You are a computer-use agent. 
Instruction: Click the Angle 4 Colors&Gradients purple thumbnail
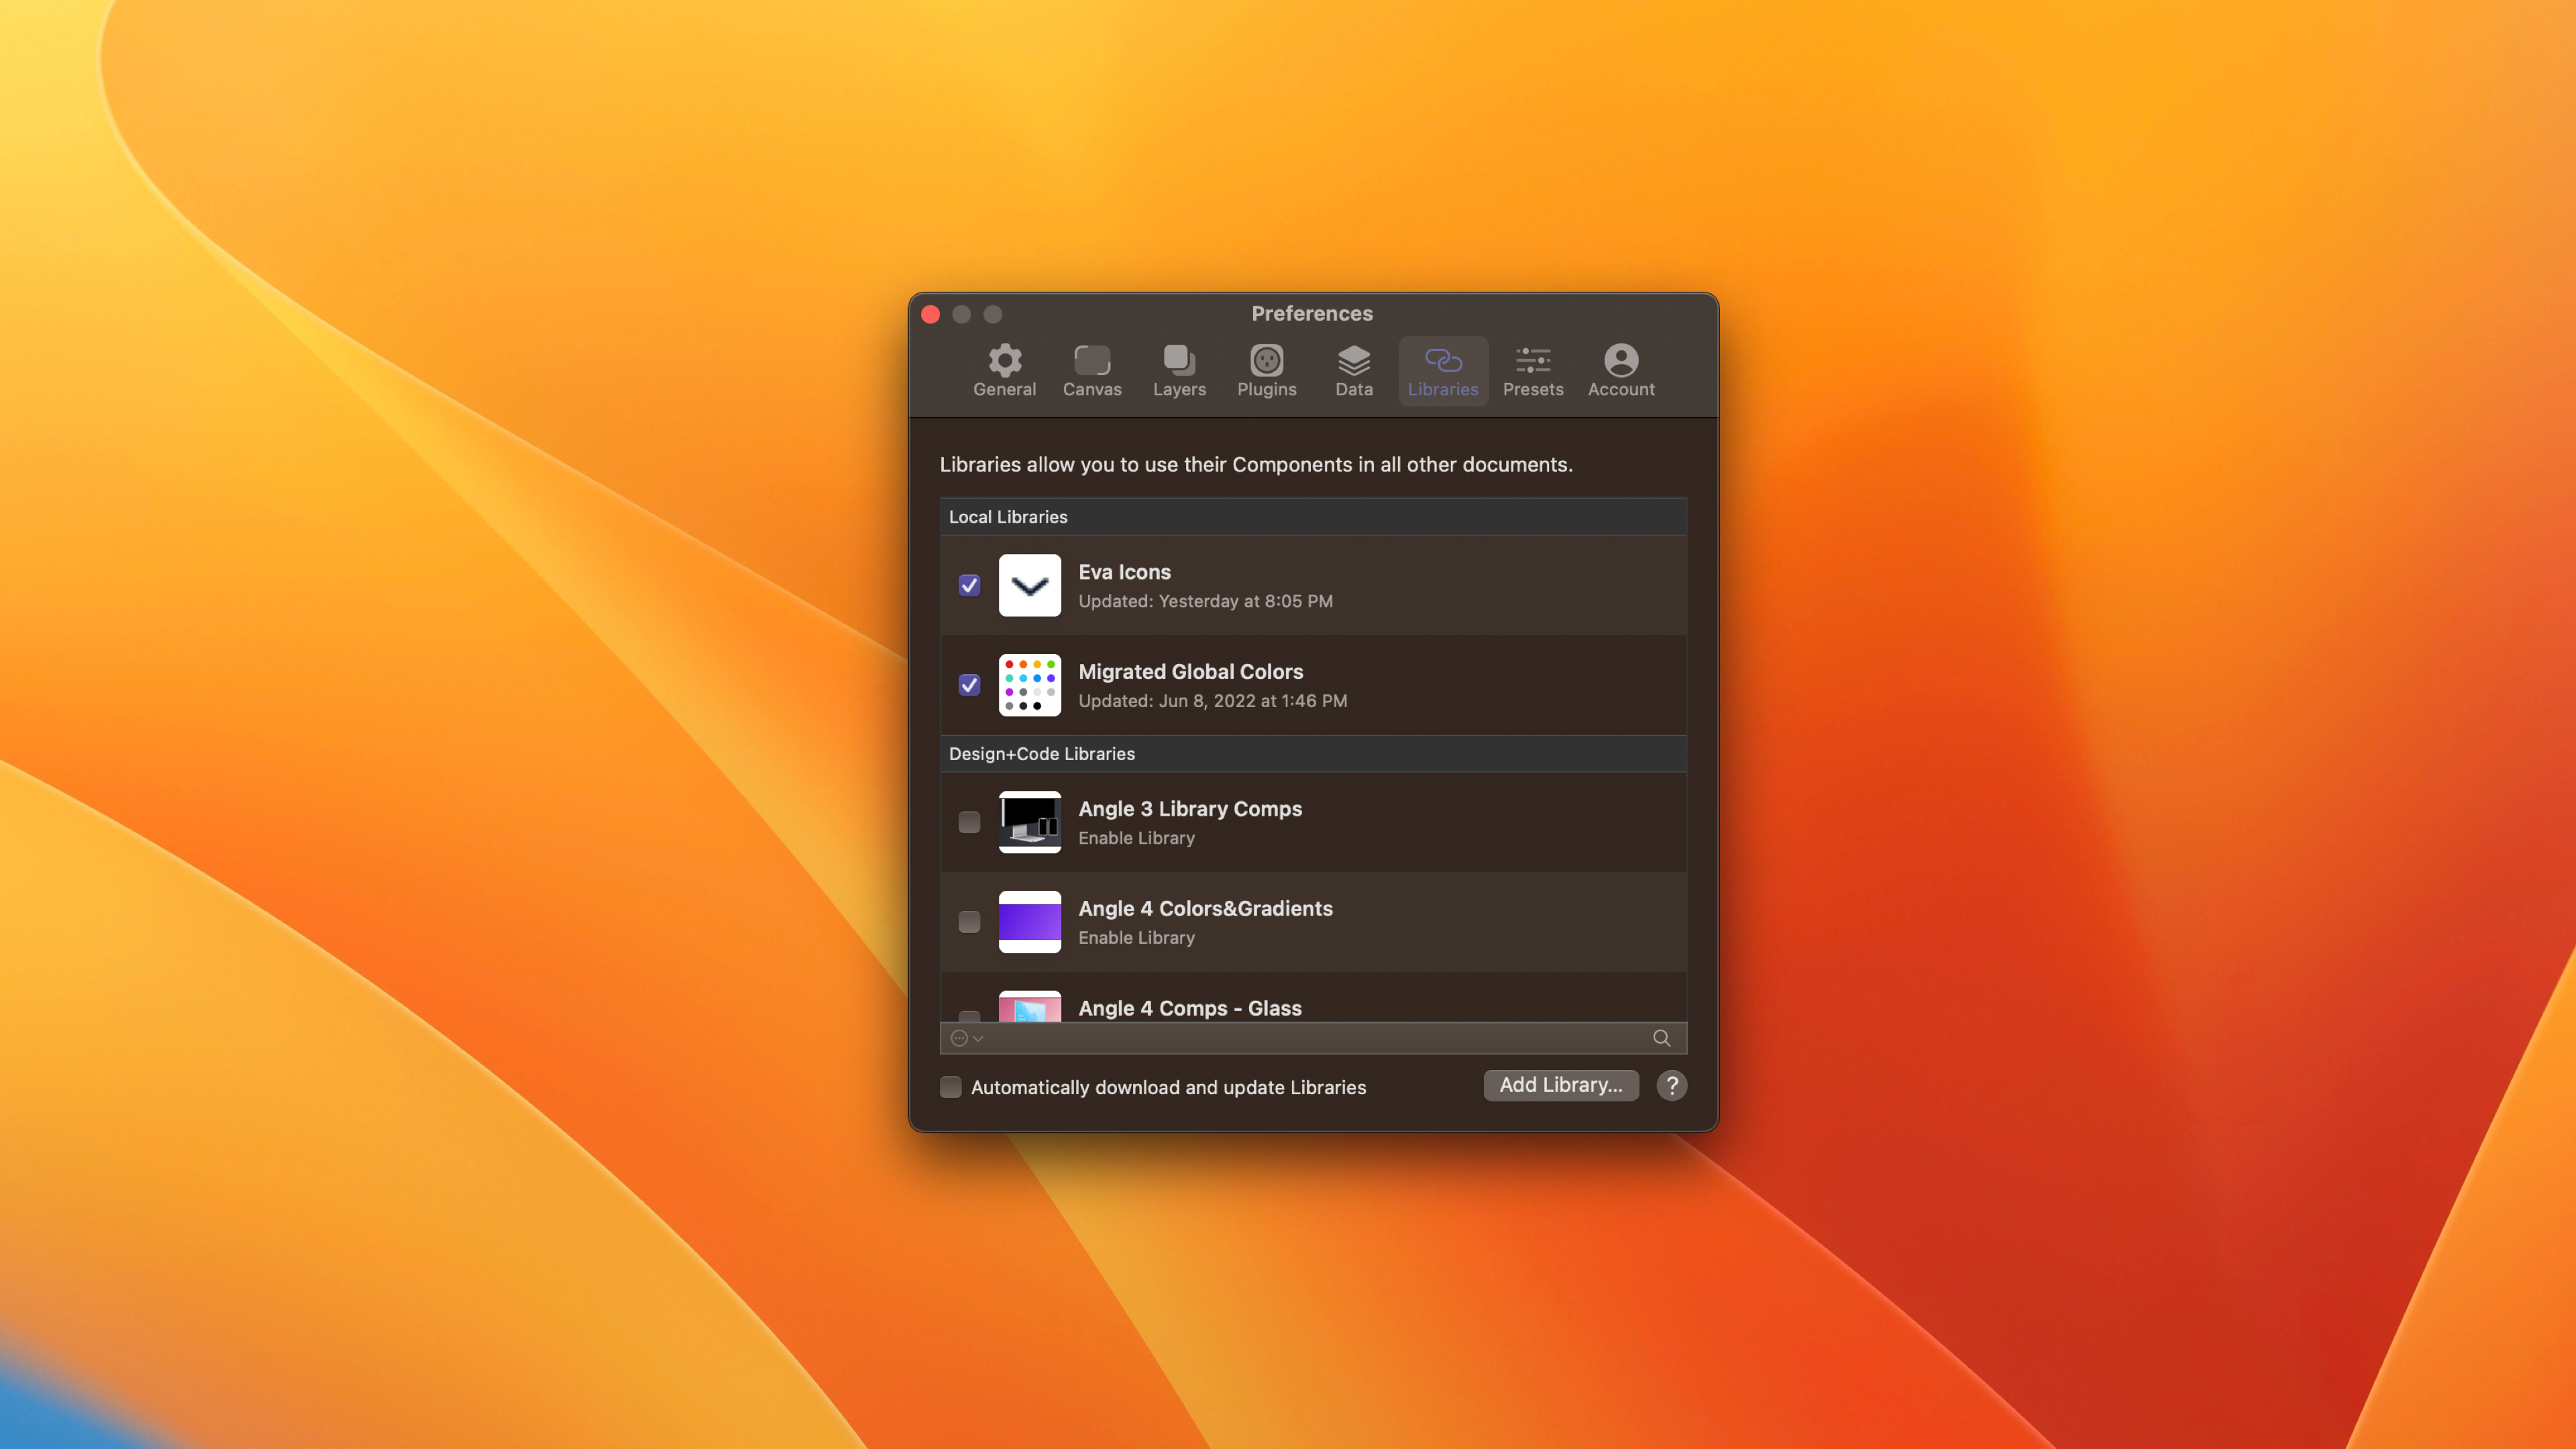point(1029,921)
